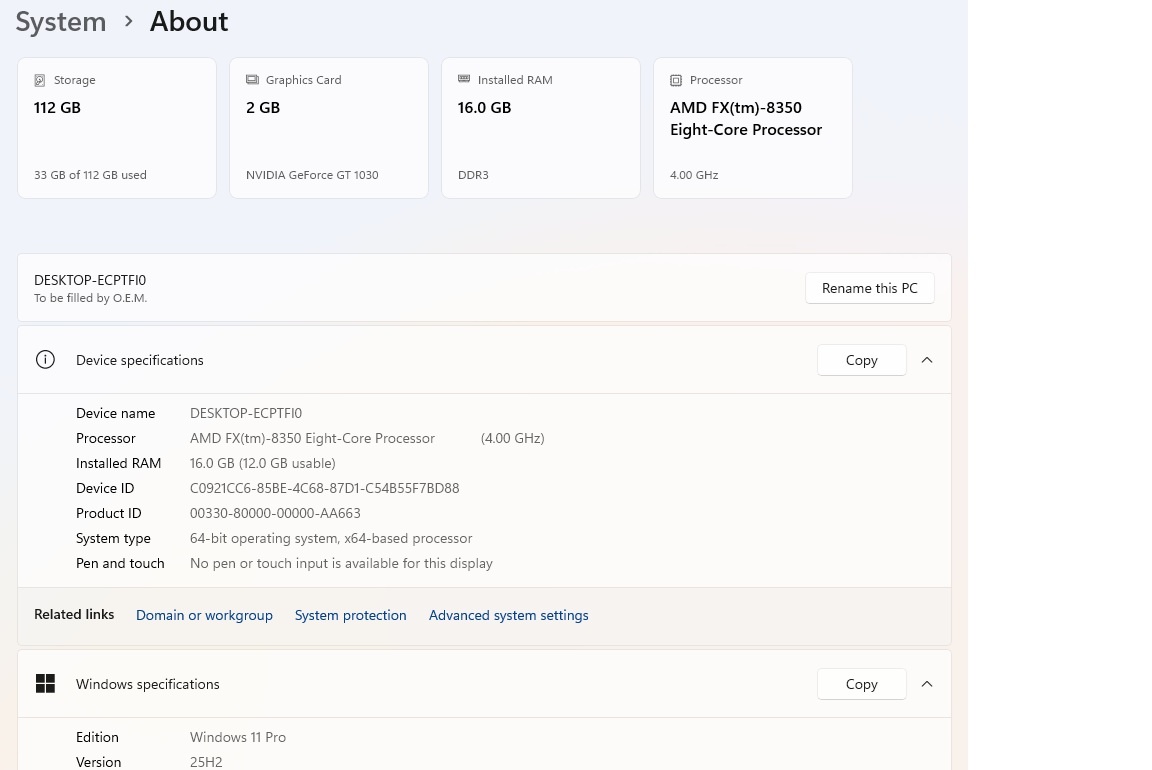Click the Windows 11 Pro edition value

(238, 737)
